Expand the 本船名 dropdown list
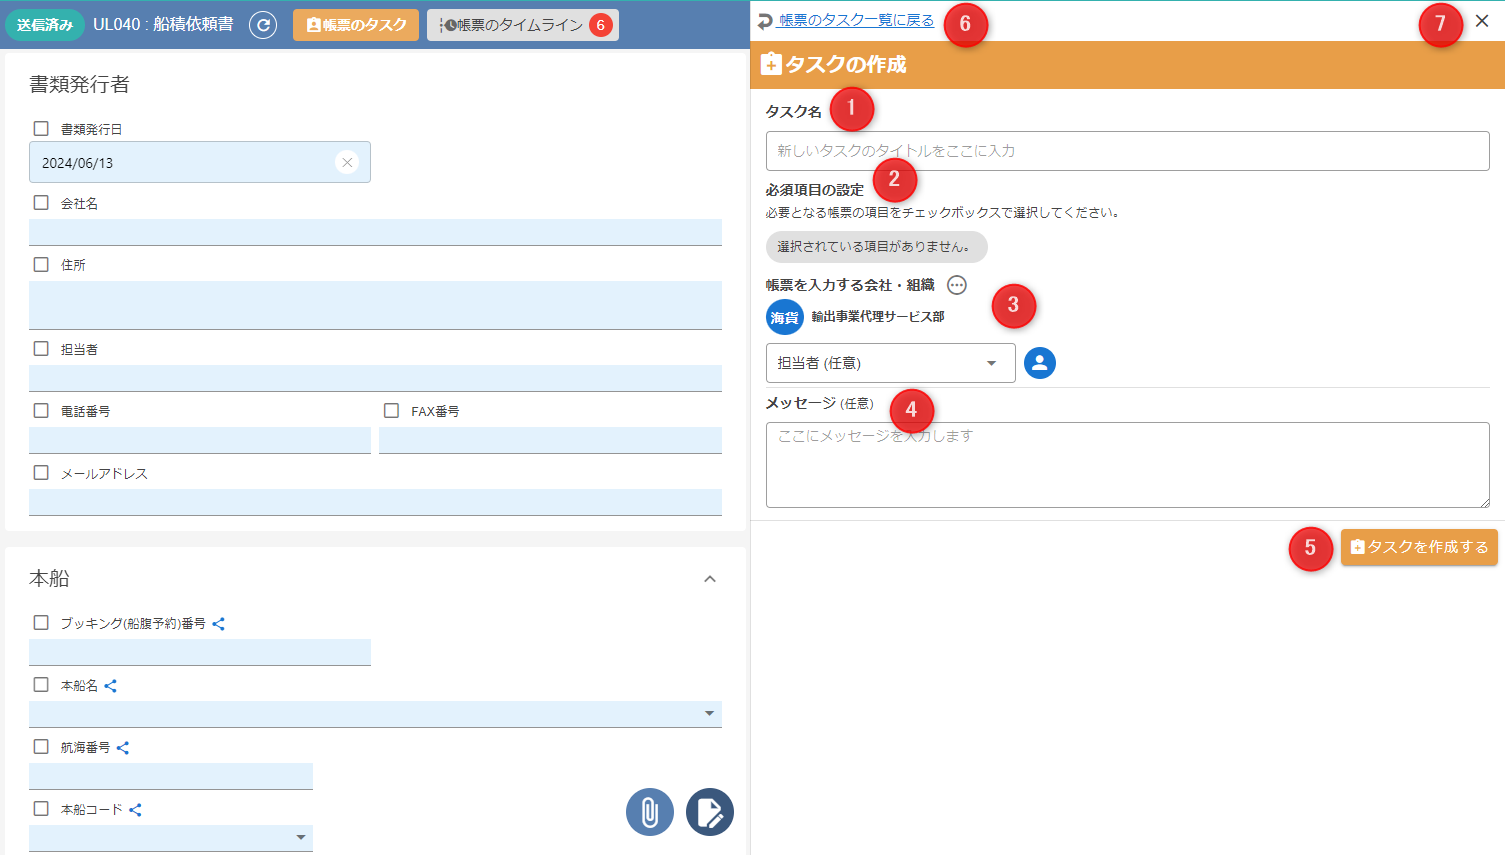 (709, 714)
